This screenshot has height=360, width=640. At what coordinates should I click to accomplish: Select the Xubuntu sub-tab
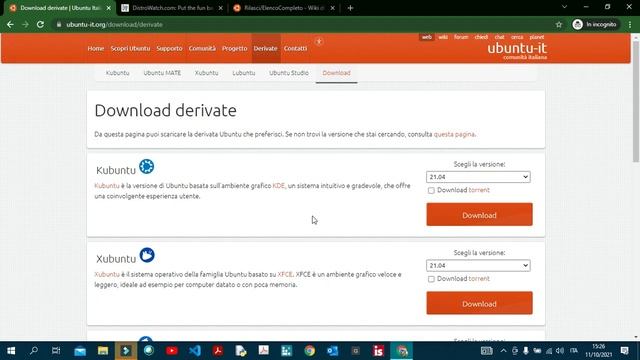coord(207,73)
